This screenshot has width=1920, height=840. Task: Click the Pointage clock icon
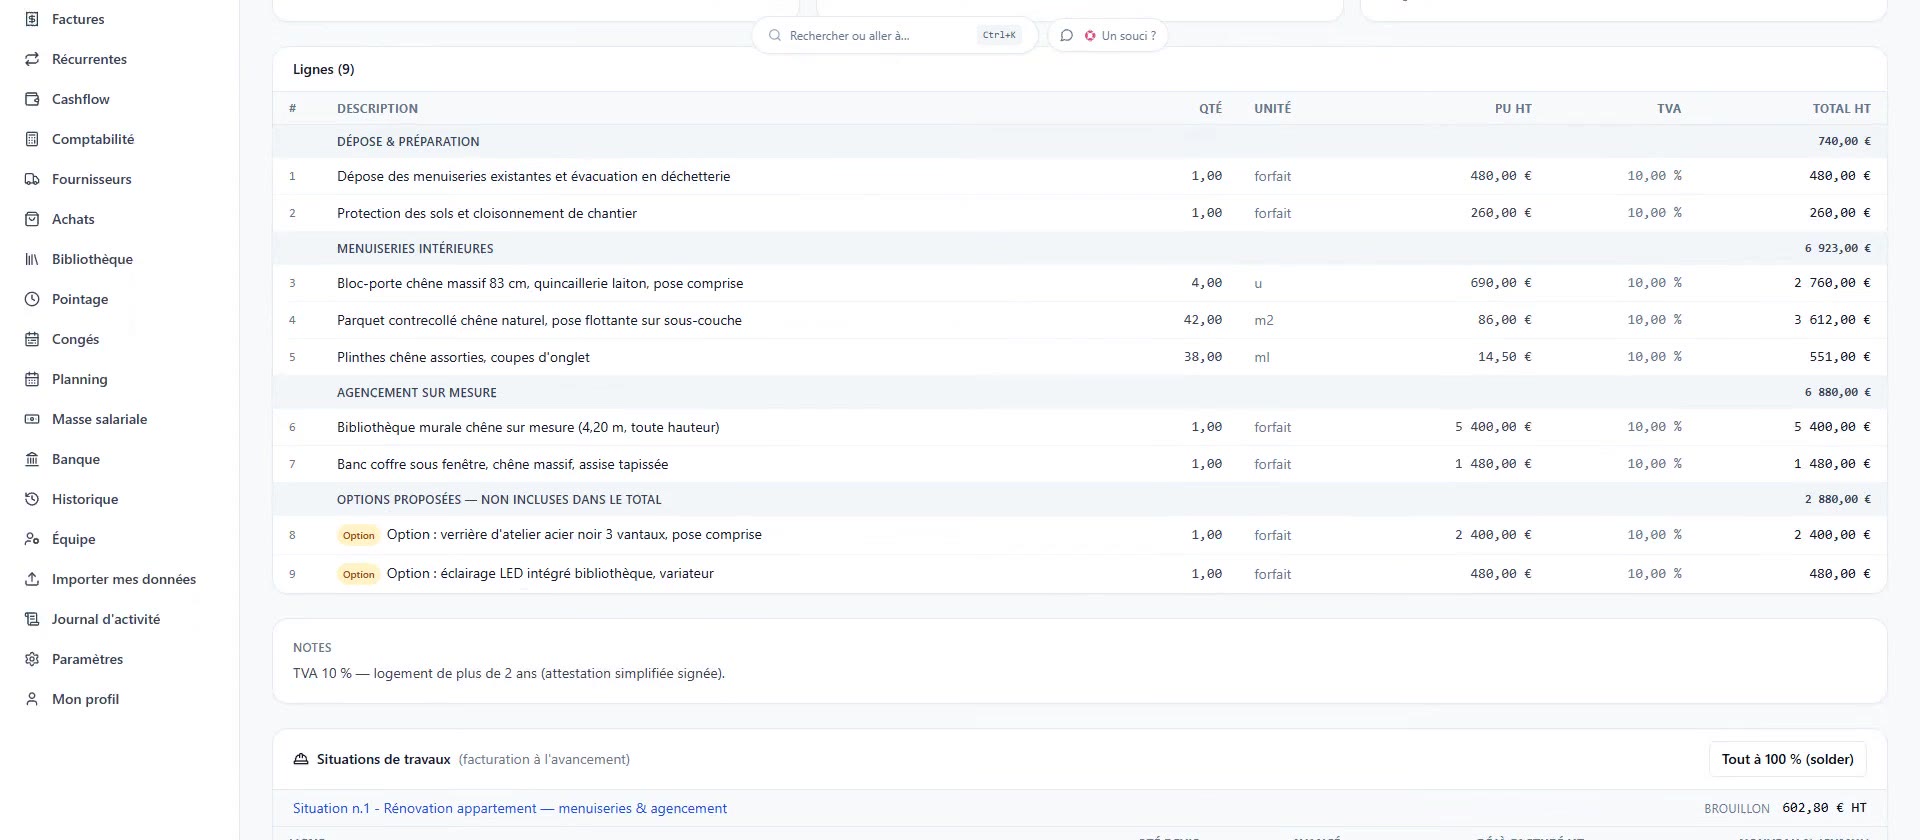[32, 299]
